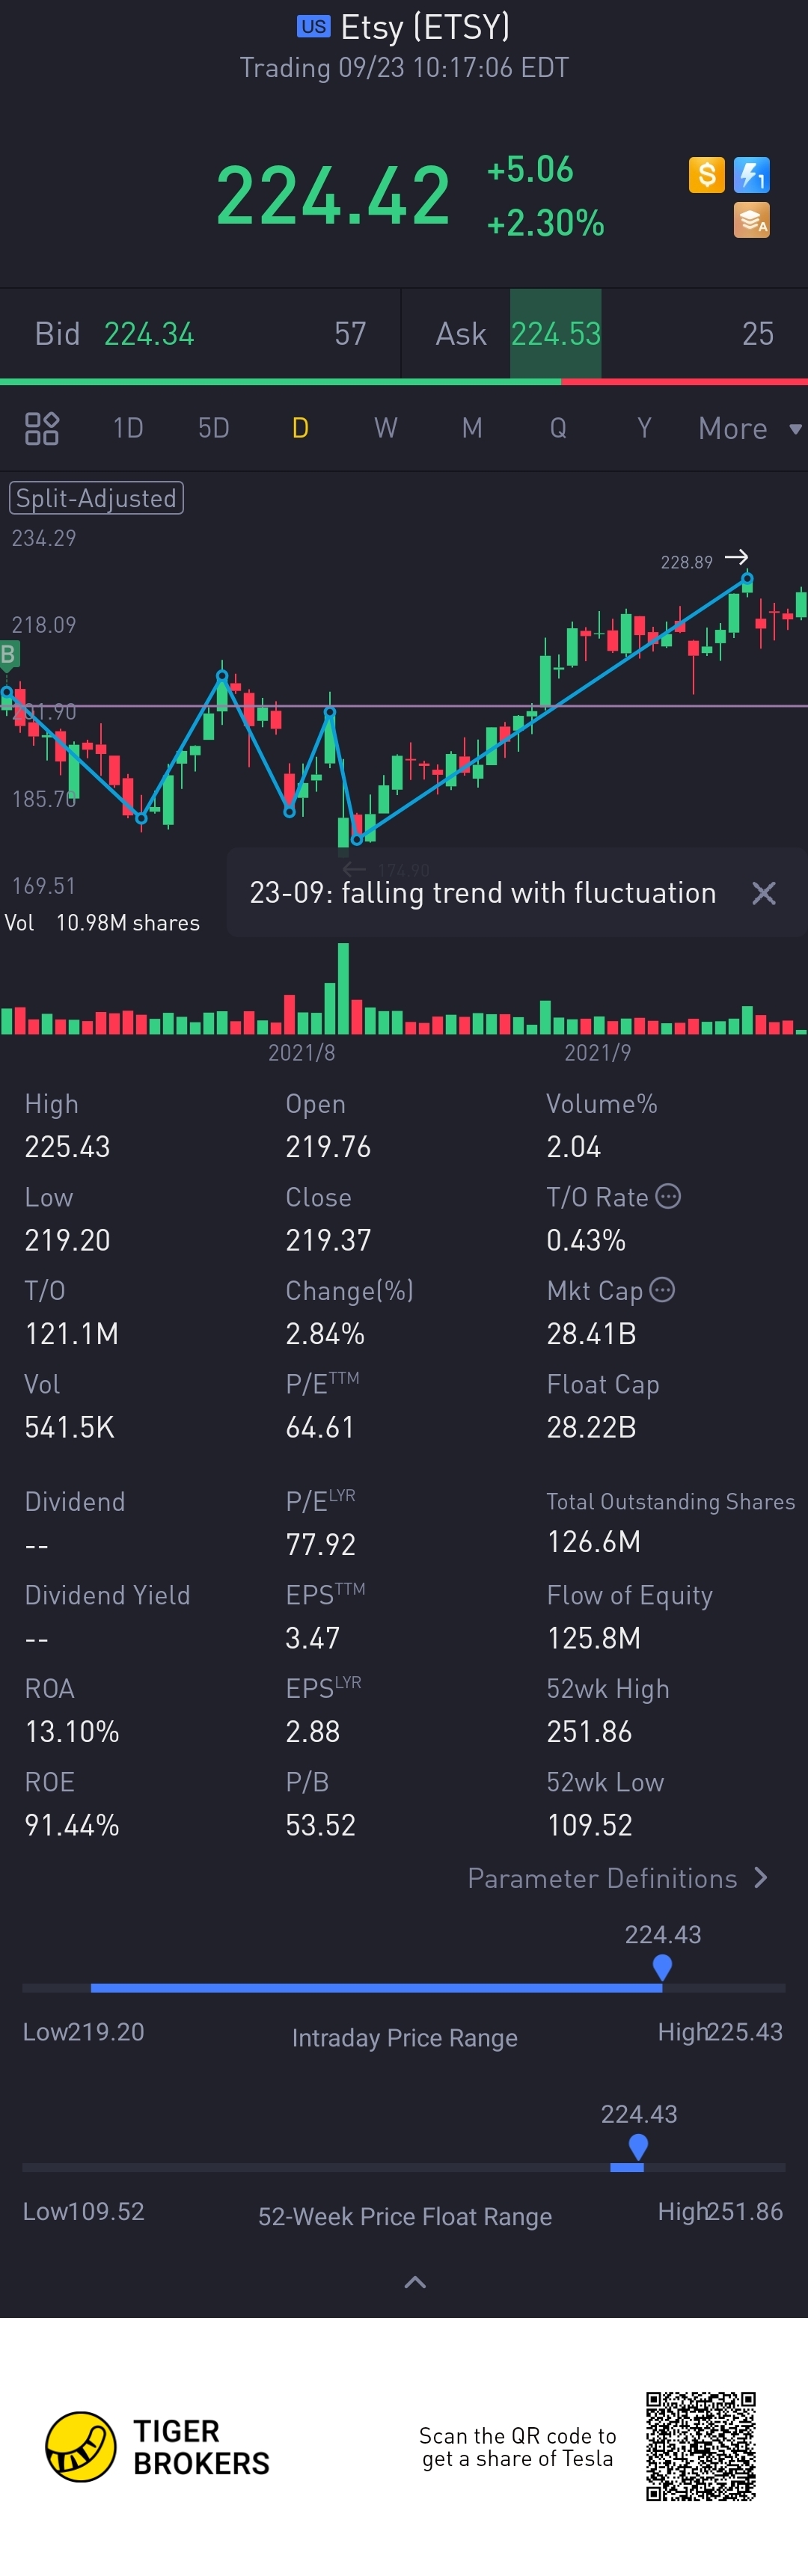Image resolution: width=808 pixels, height=2576 pixels.
Task: Tap the blue lightning bolt icon
Action: (752, 175)
